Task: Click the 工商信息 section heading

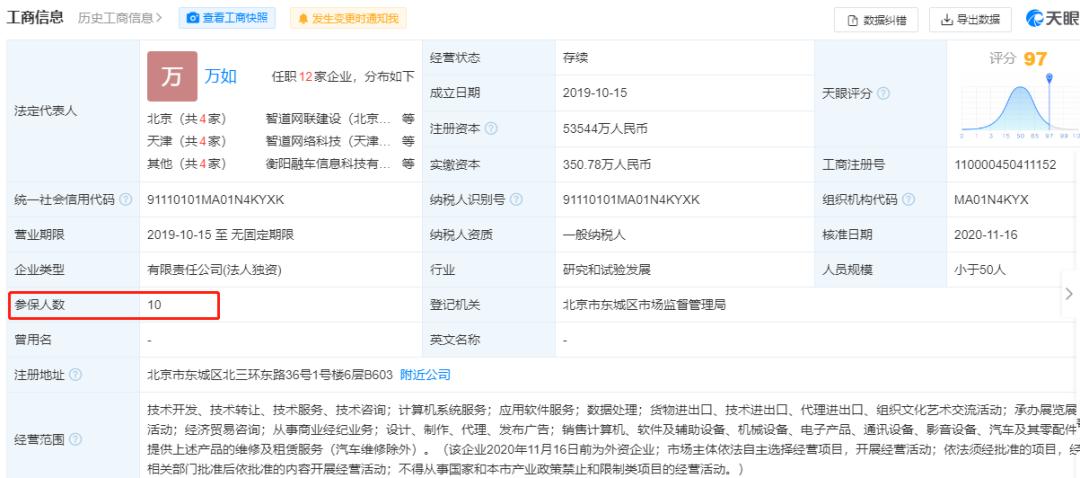Action: point(35,18)
